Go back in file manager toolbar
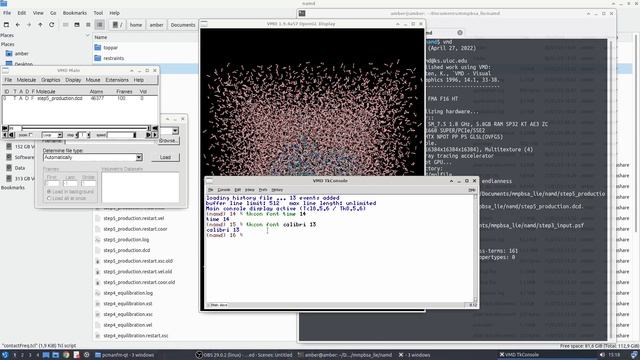Image resolution: width=640 pixels, height=360 pixels. coord(18,25)
